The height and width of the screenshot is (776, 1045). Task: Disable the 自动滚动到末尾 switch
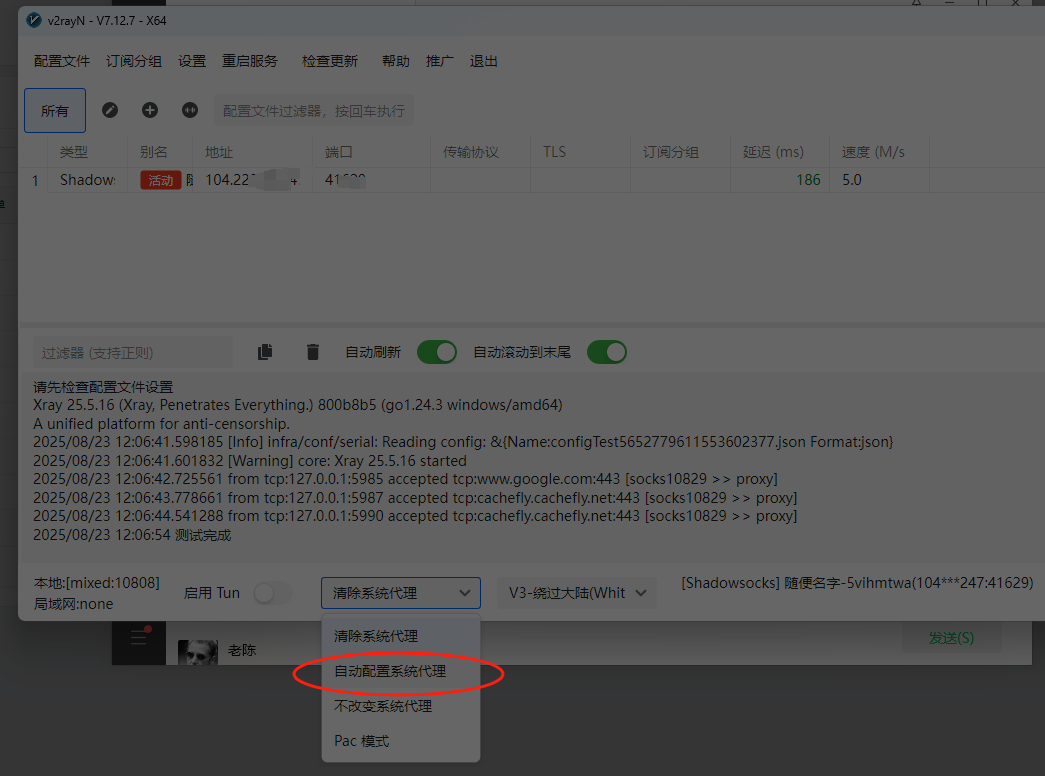point(607,352)
